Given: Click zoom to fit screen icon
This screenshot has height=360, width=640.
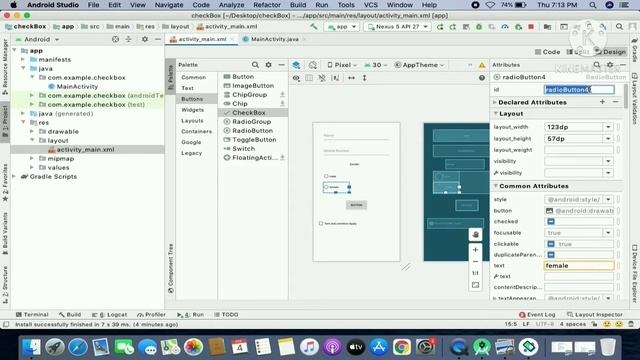Looking at the screenshot, I should click(x=476, y=285).
